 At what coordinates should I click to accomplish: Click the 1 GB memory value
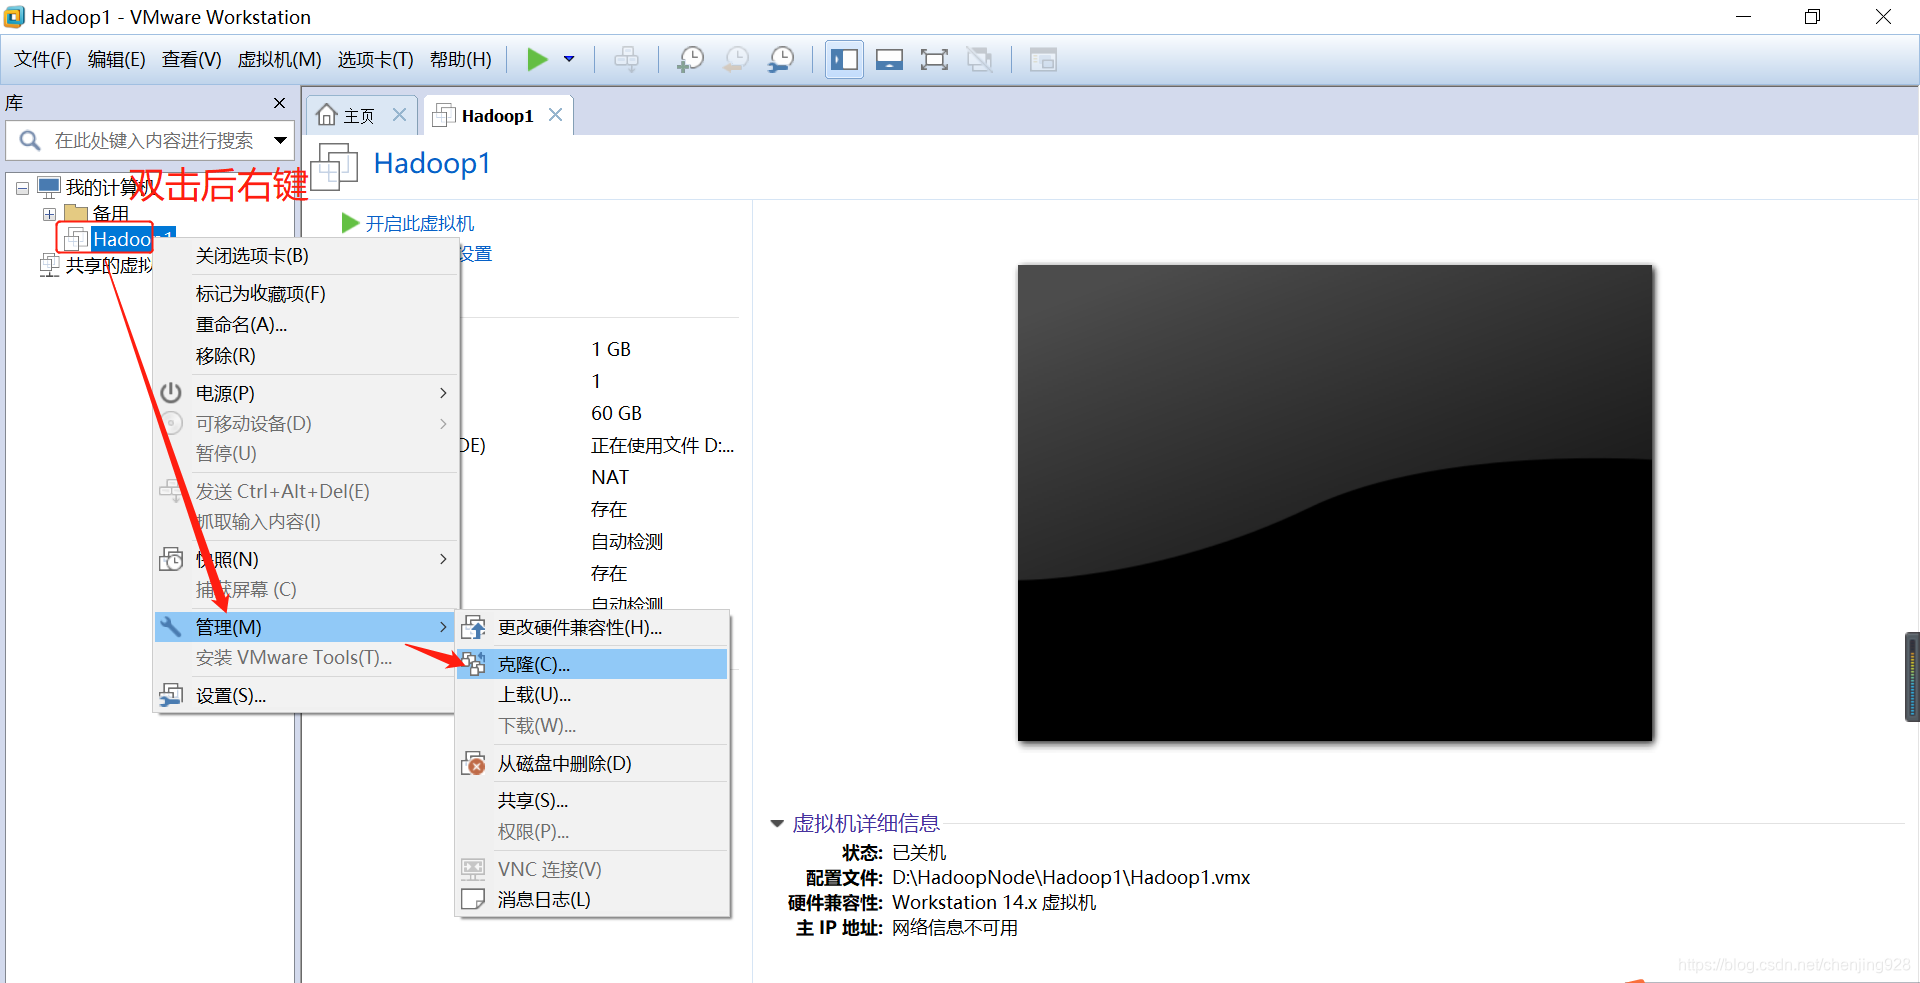[611, 350]
